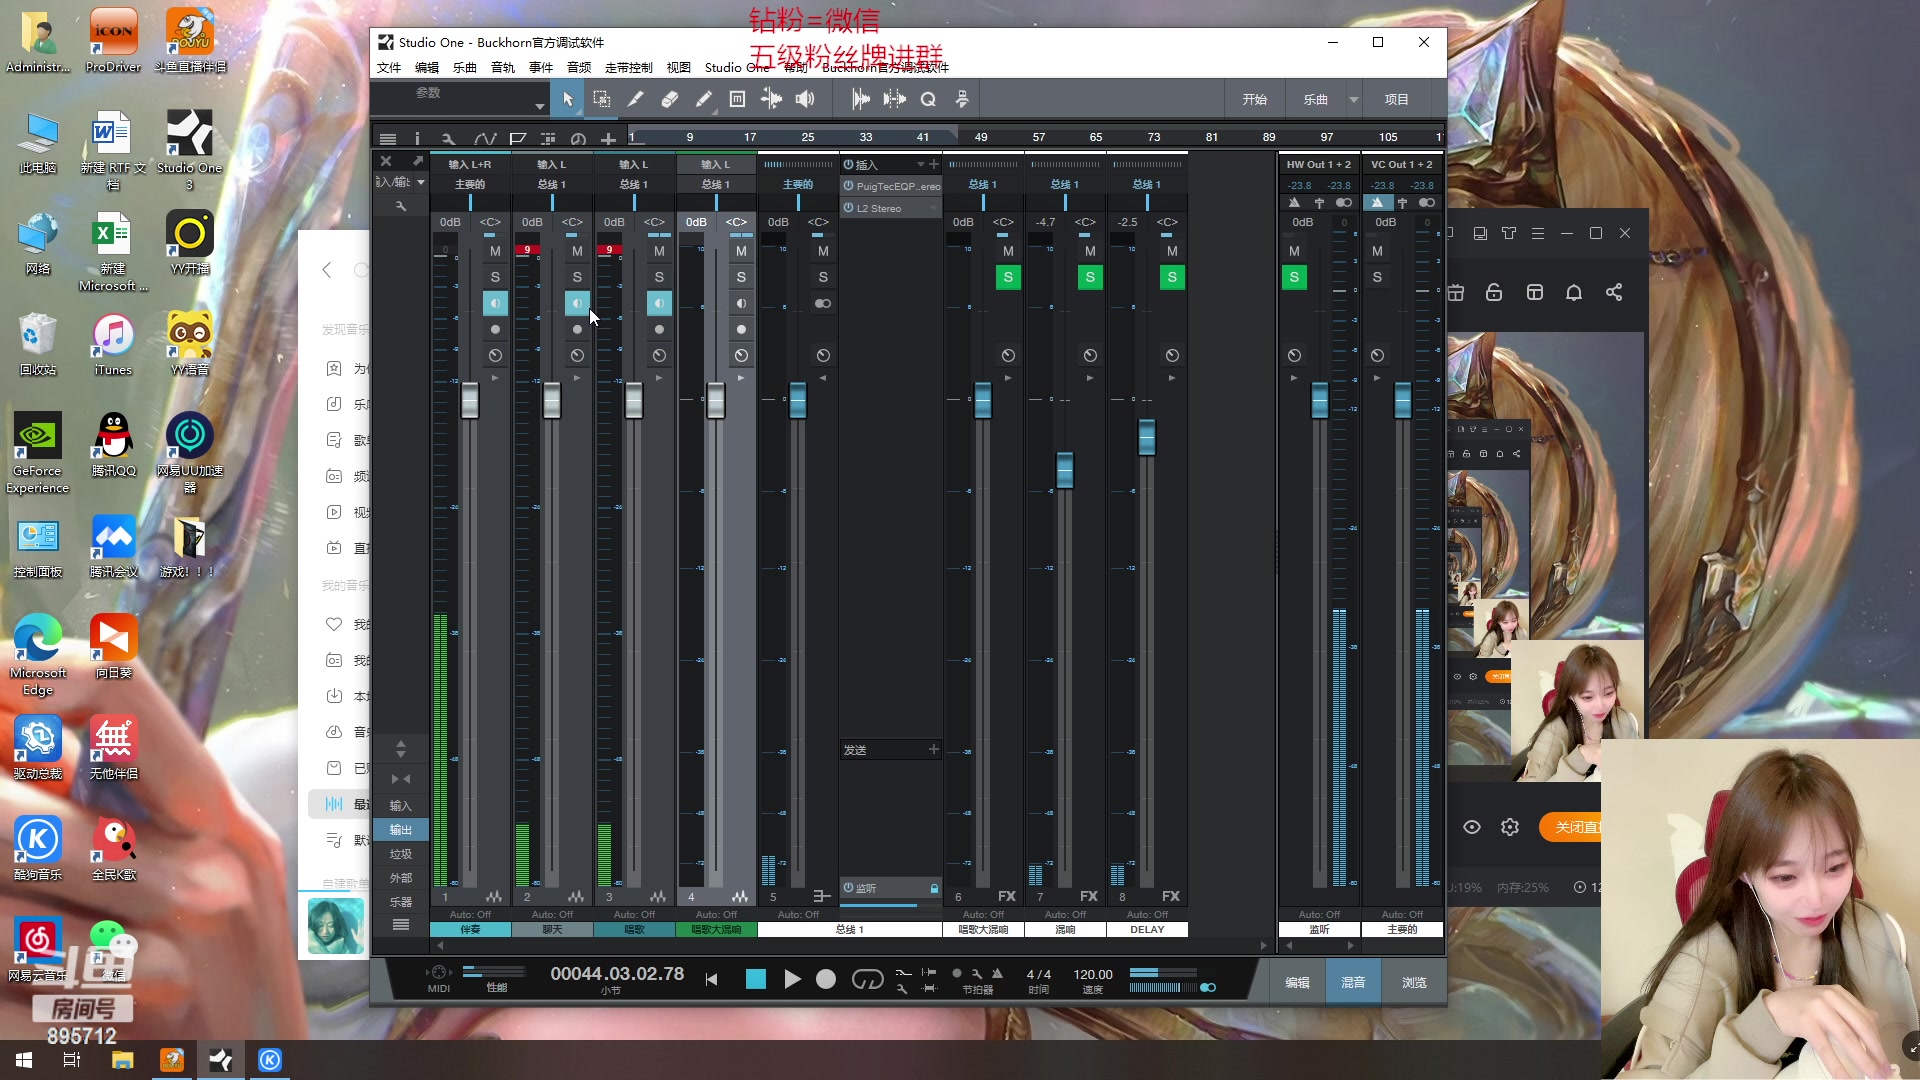Select the Eraser tool
1920x1080 pixels.
pyautogui.click(x=669, y=99)
